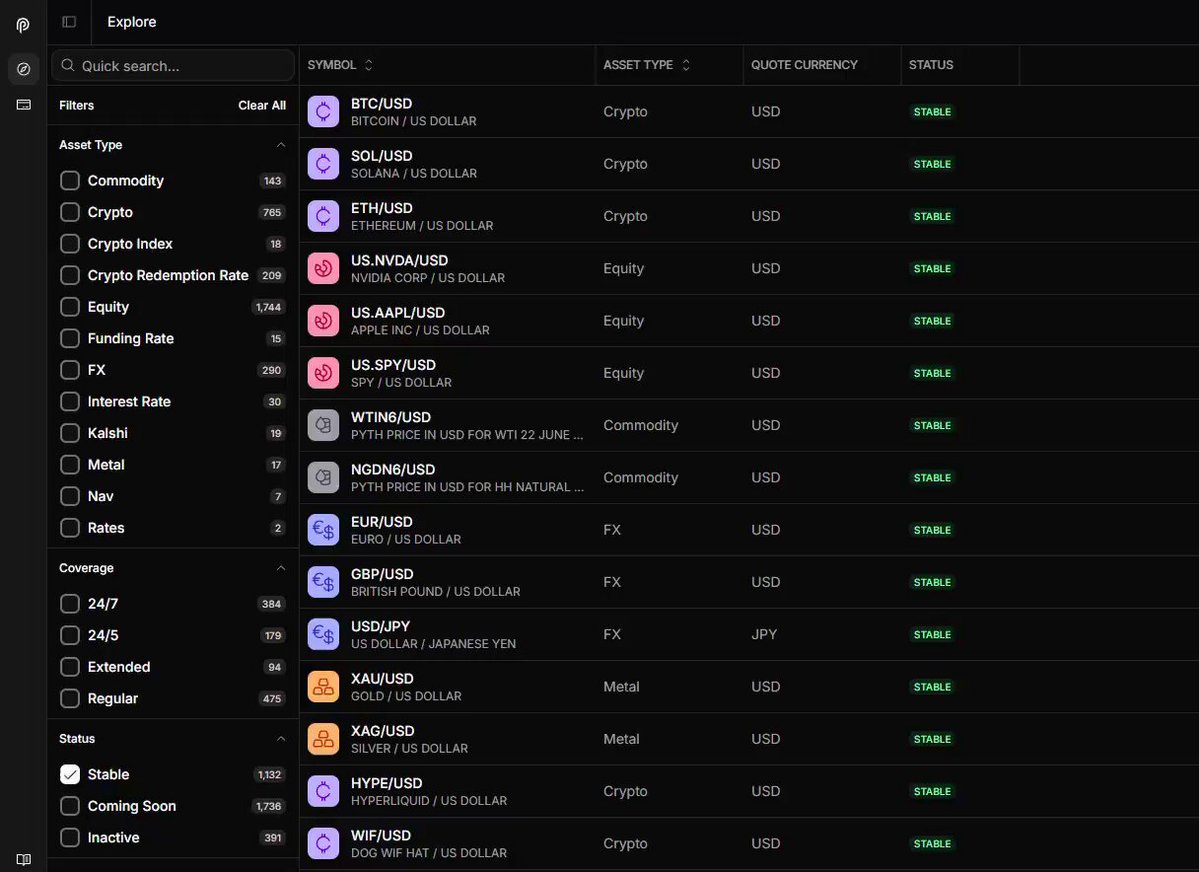Enable Crypto Redemption Rate filter
The image size is (1199, 872).
[70, 275]
